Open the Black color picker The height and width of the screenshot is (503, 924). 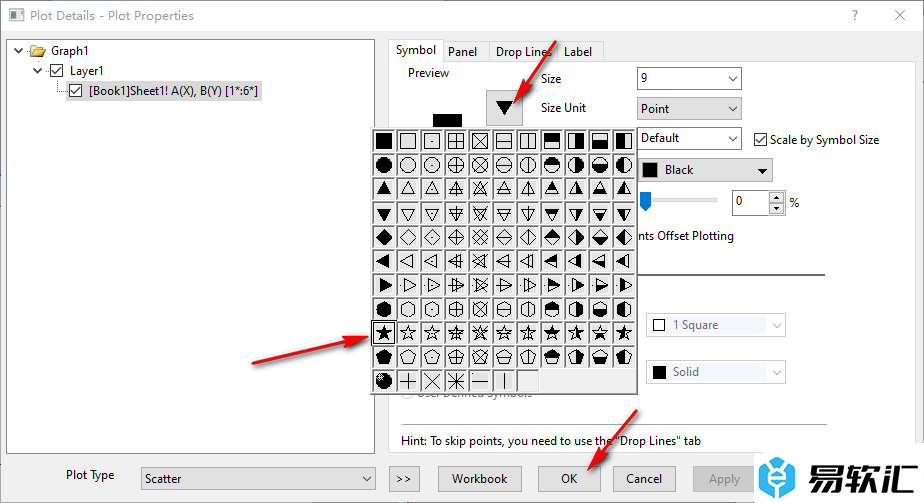click(705, 170)
